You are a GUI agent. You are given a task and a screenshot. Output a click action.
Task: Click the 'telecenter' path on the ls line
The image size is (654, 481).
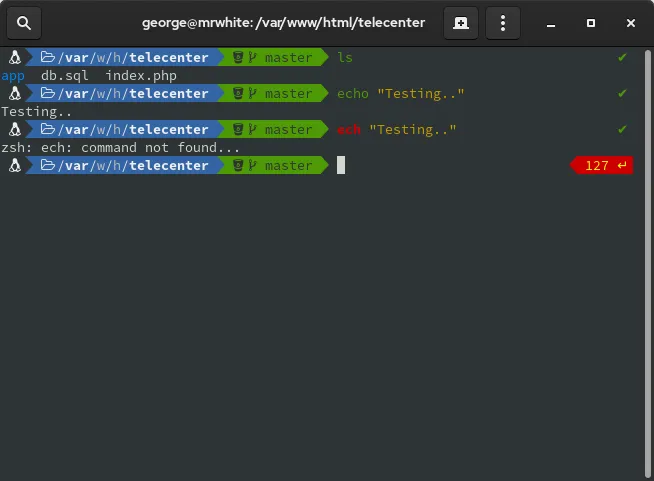click(169, 57)
